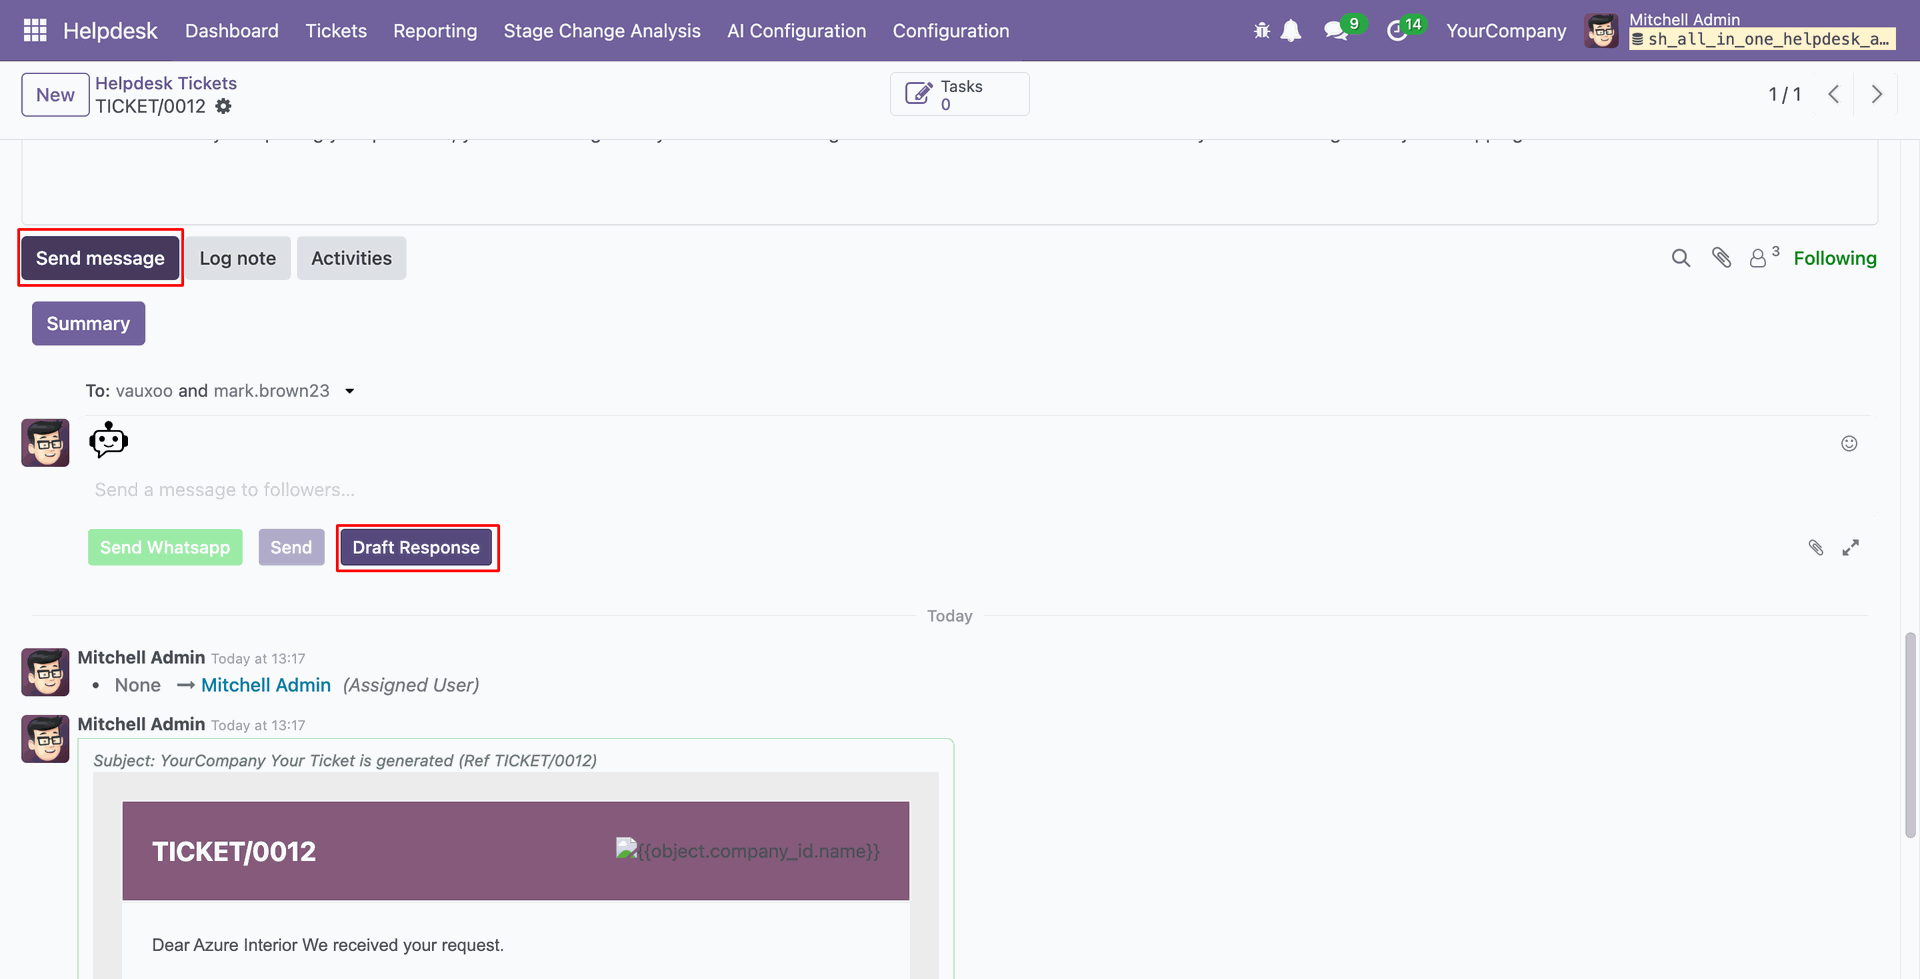The width and height of the screenshot is (1920, 979).
Task: Expand composer to full editor
Action: tap(1851, 547)
